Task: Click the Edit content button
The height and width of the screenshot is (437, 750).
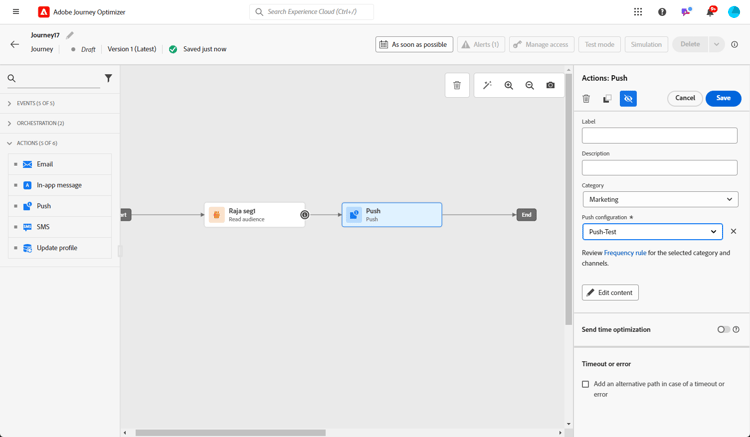Action: tap(610, 293)
